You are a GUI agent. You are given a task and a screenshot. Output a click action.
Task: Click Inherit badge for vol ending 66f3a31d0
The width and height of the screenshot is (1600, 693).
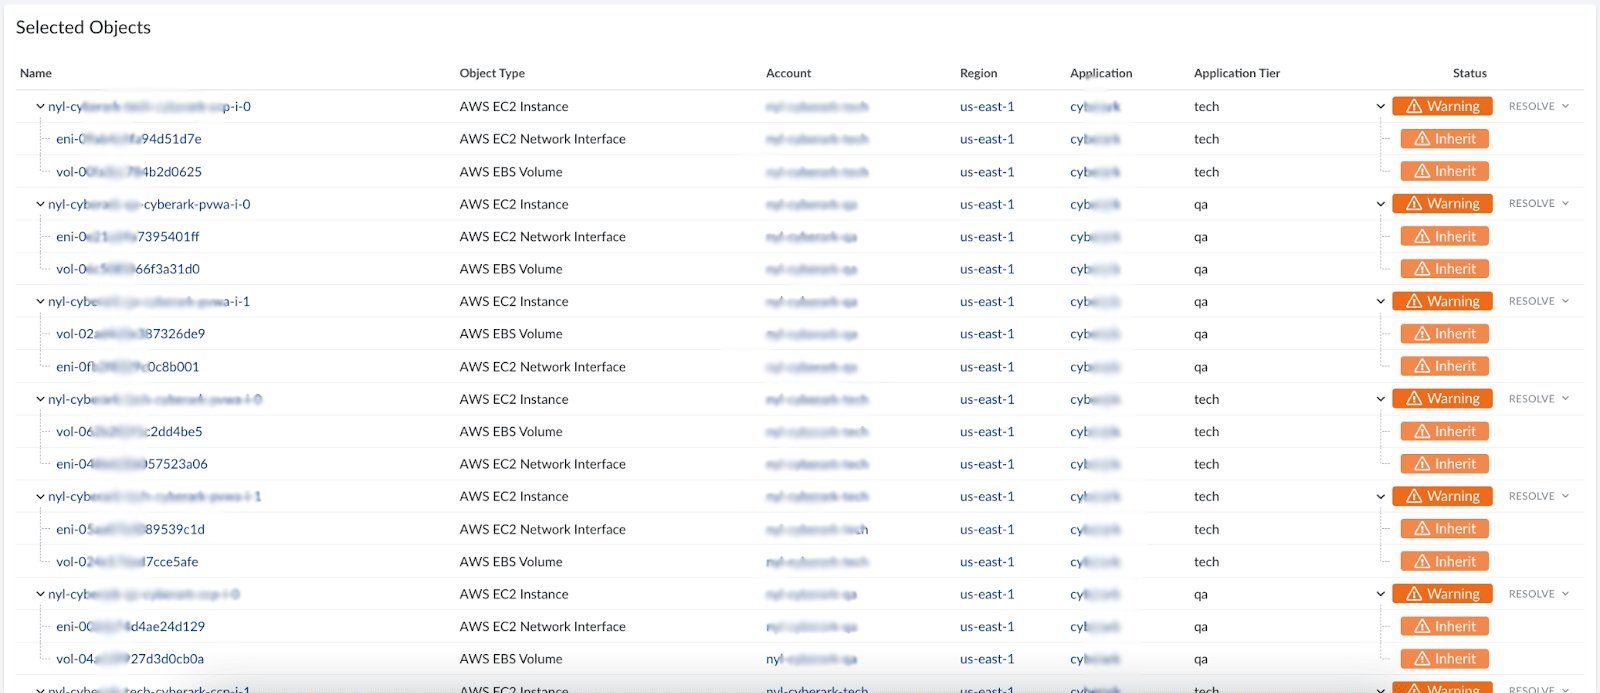(x=1445, y=269)
